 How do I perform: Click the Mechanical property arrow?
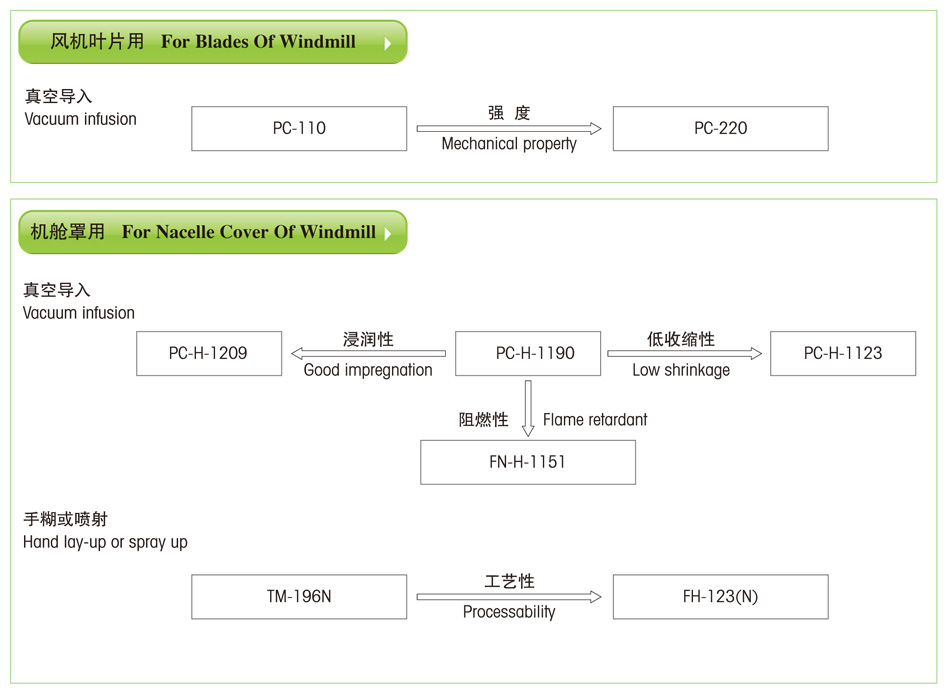(509, 128)
